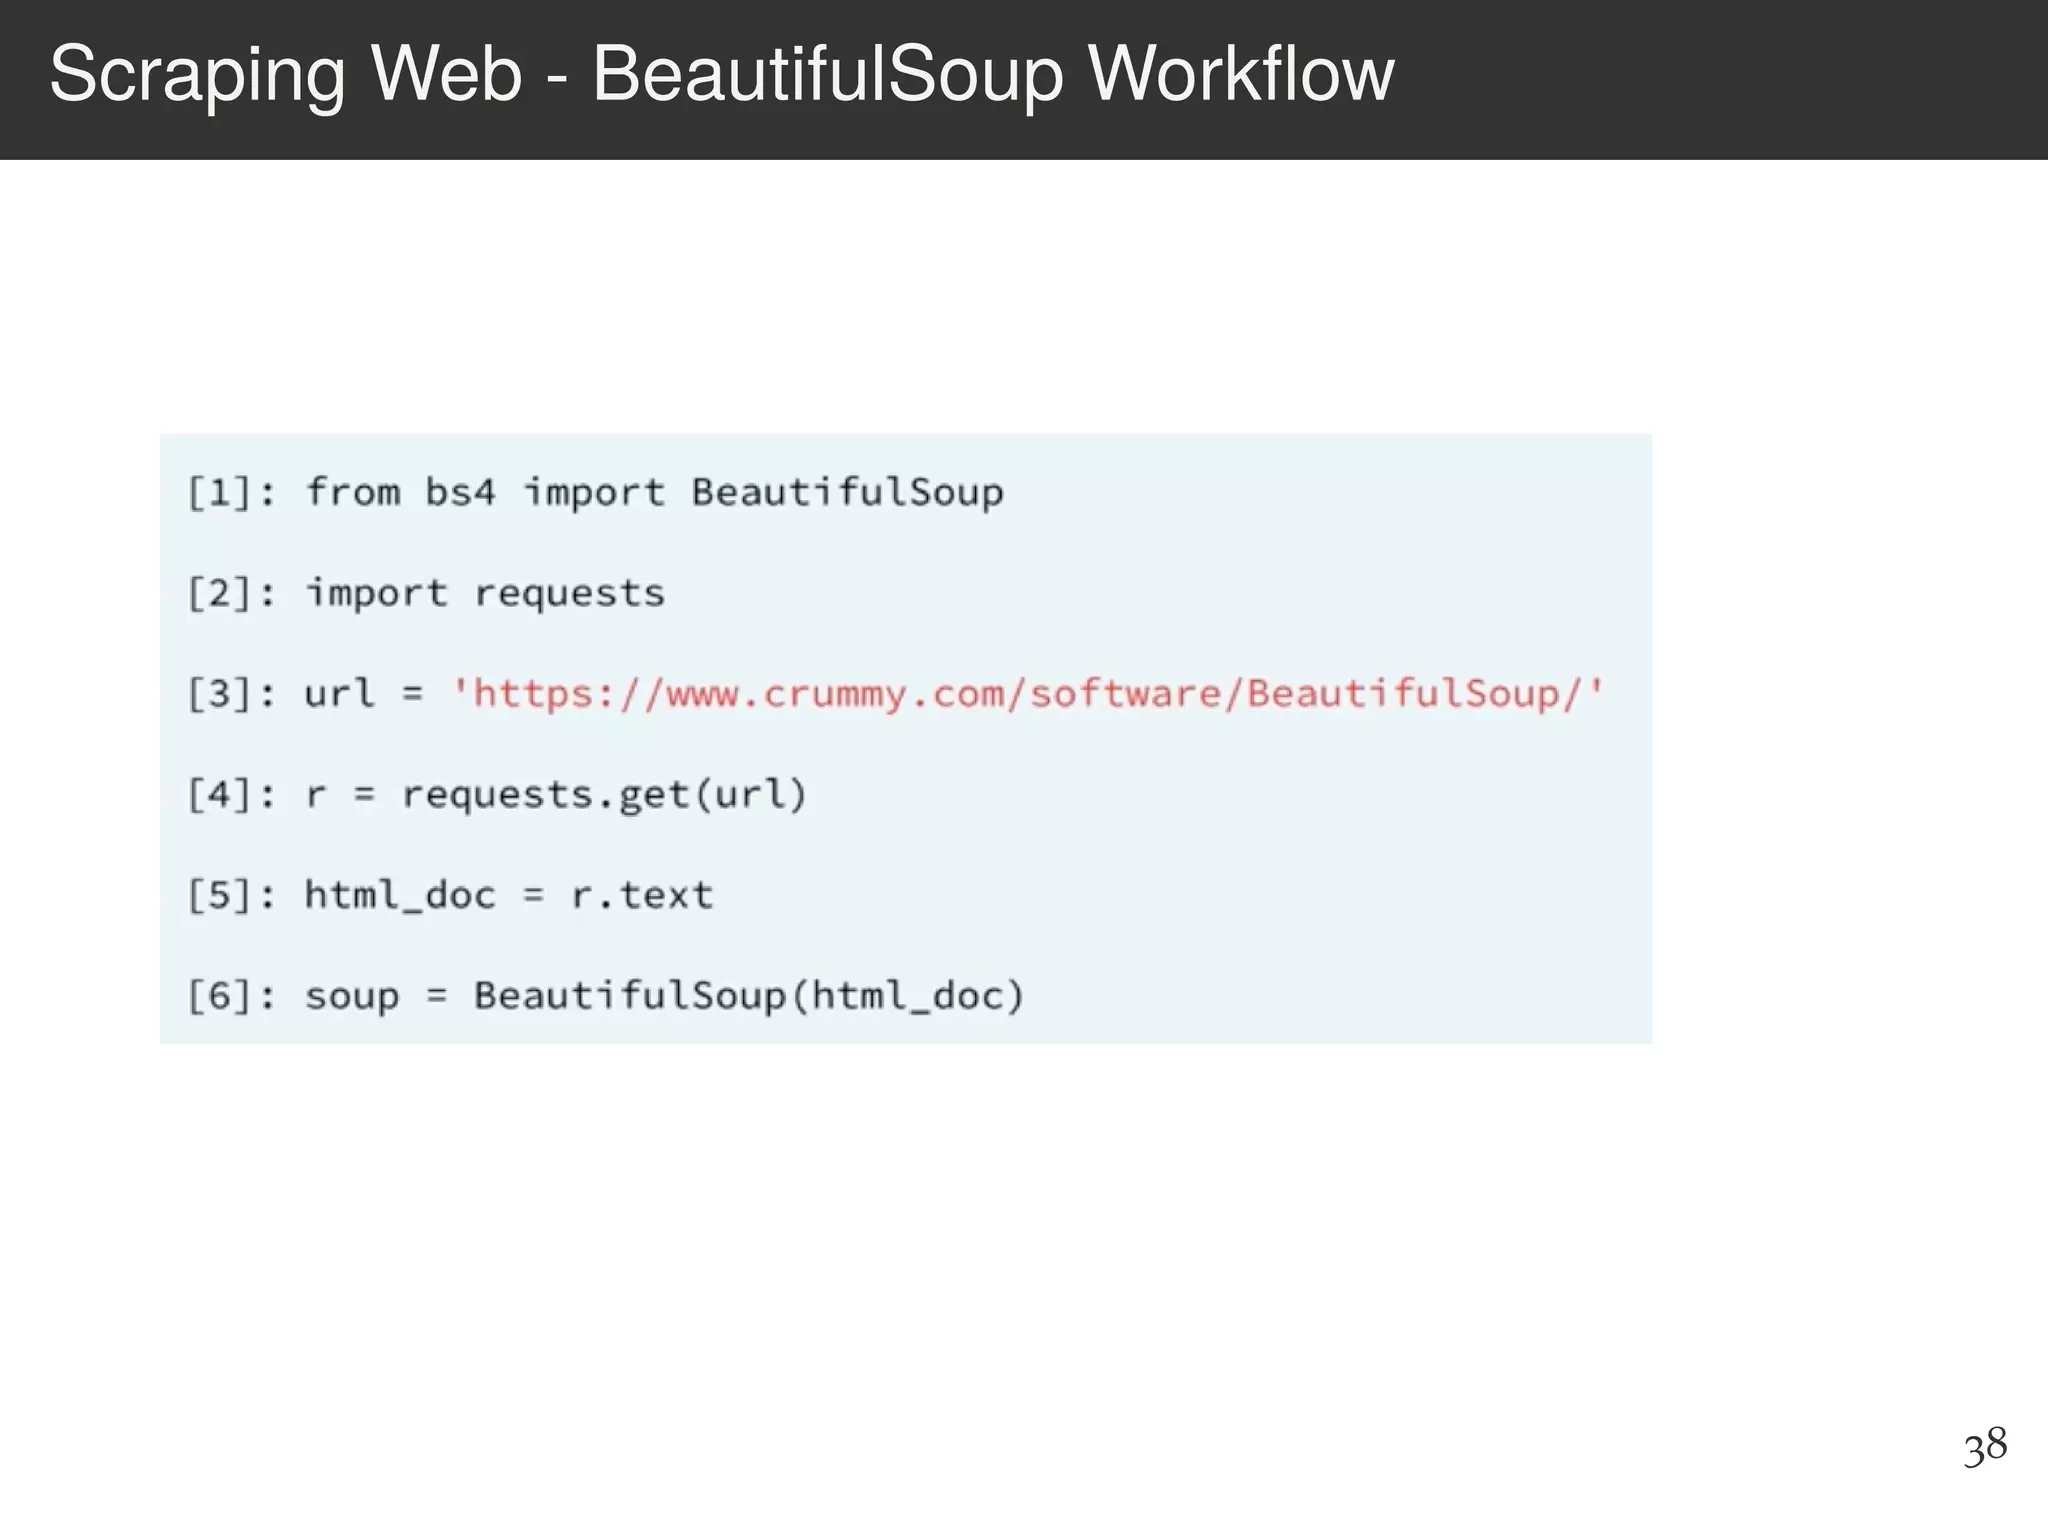This screenshot has width=2048, height=1536.
Task: Click the URL string 'https://www.crummy.com/software/BeautifulSoup/'
Action: click(x=1028, y=693)
